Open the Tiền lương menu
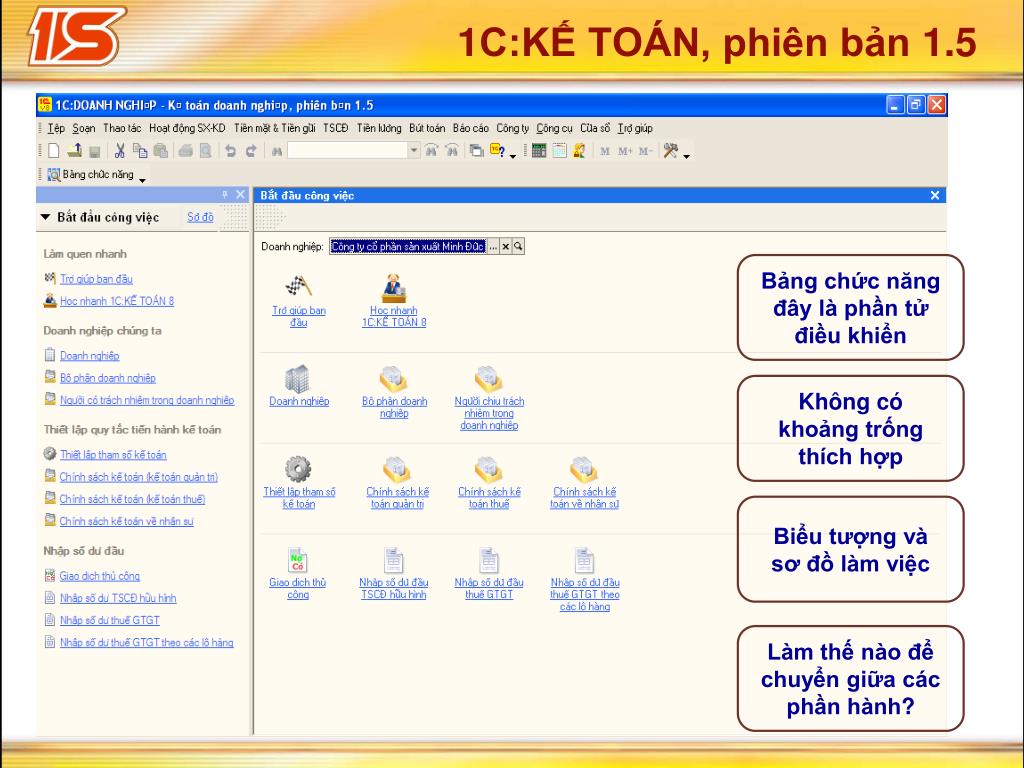The image size is (1024, 768). 379,128
